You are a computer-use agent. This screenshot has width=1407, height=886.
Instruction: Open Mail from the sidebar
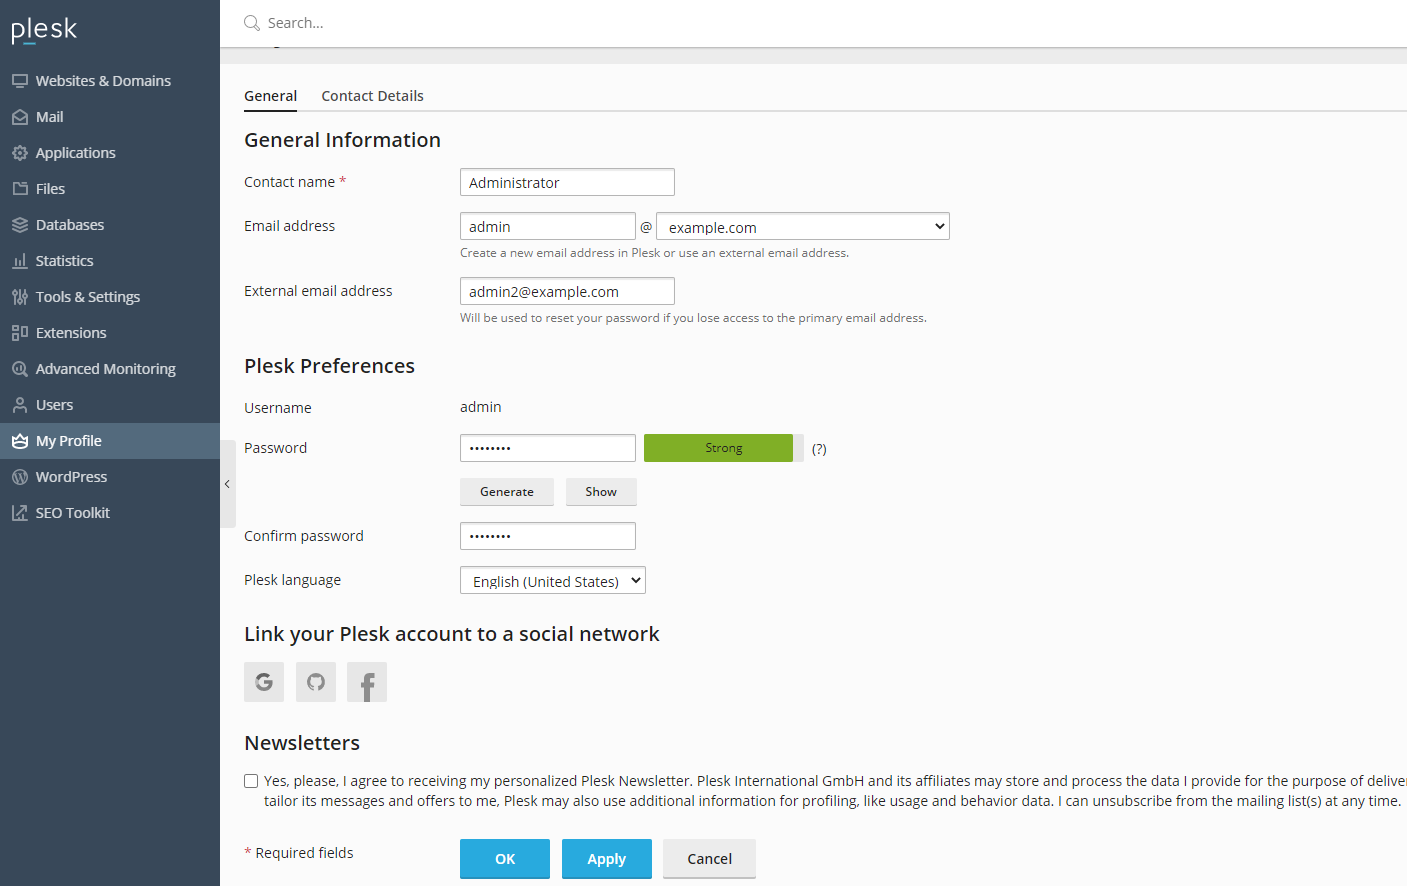pos(49,117)
